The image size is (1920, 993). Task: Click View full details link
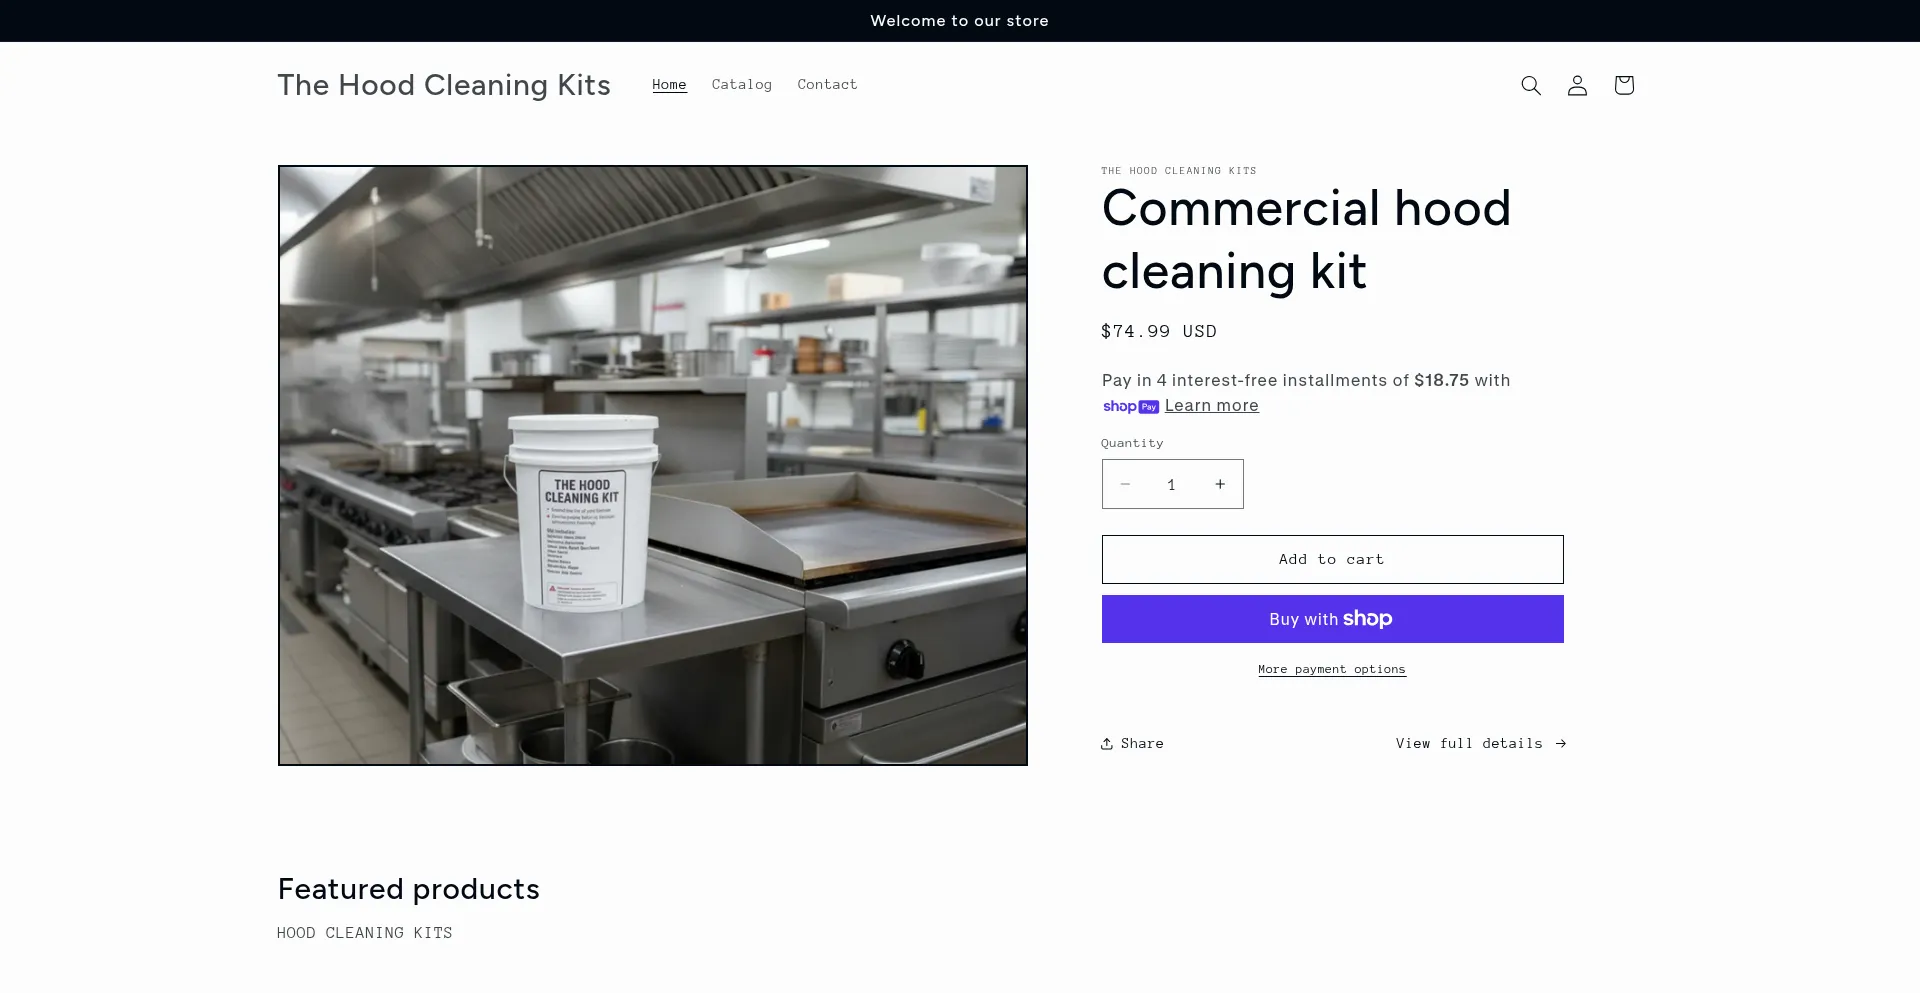(x=1481, y=743)
